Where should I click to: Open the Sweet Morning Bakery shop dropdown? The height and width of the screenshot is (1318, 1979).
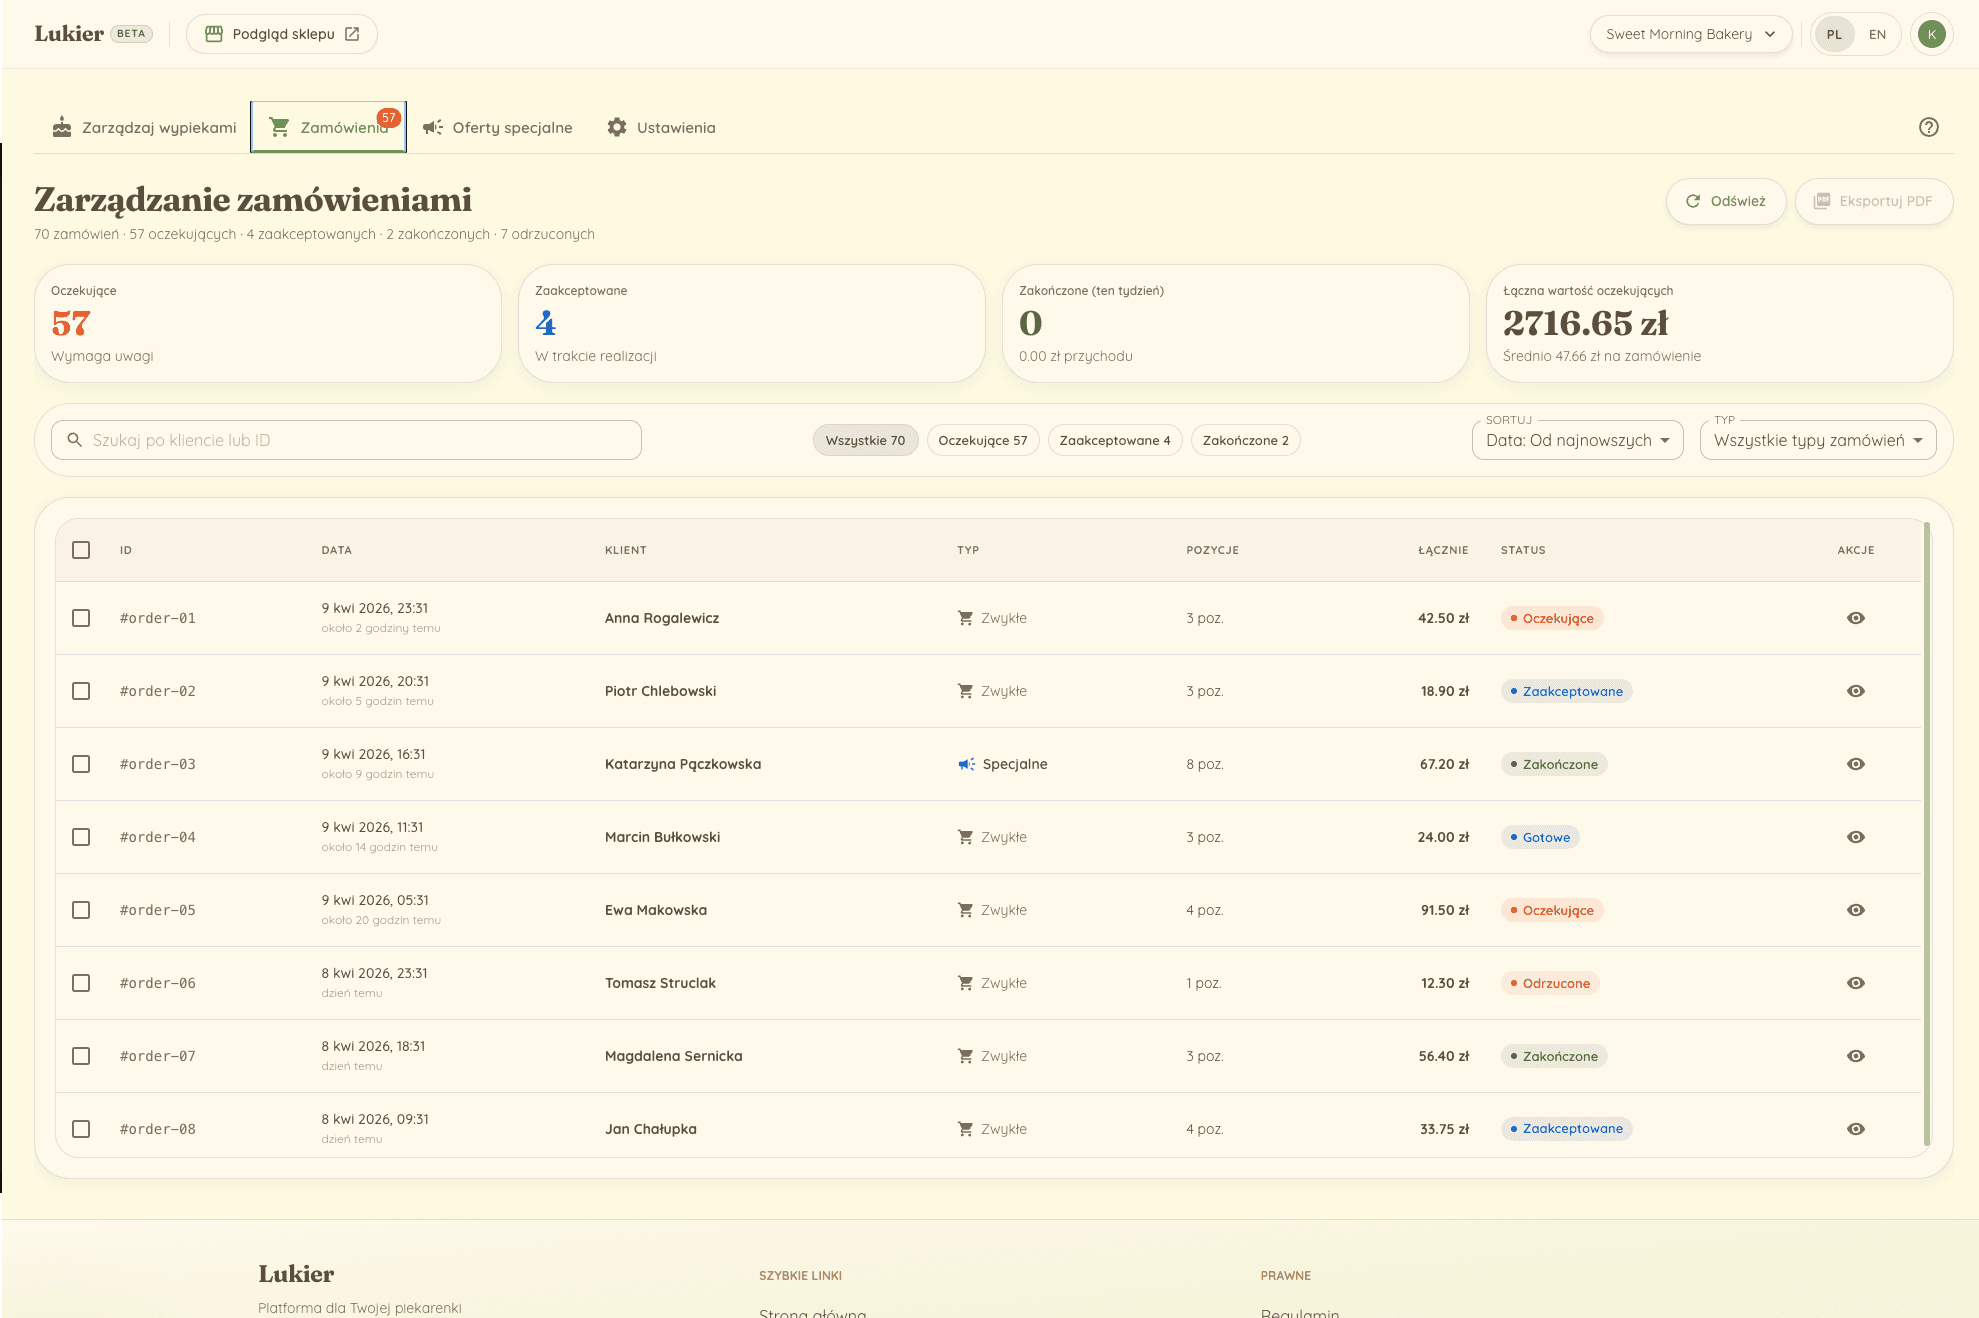[x=1691, y=34]
